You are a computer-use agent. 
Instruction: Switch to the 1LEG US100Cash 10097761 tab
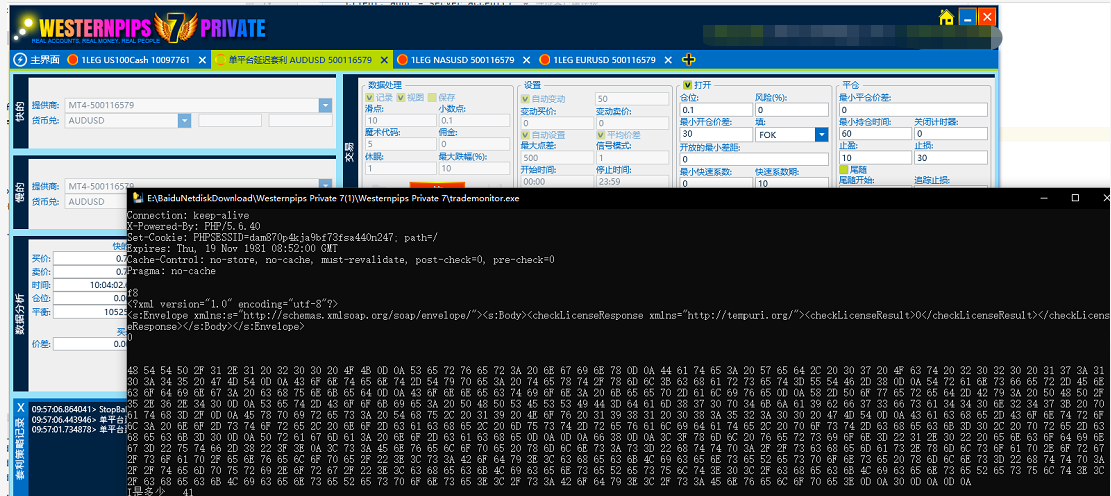135,60
